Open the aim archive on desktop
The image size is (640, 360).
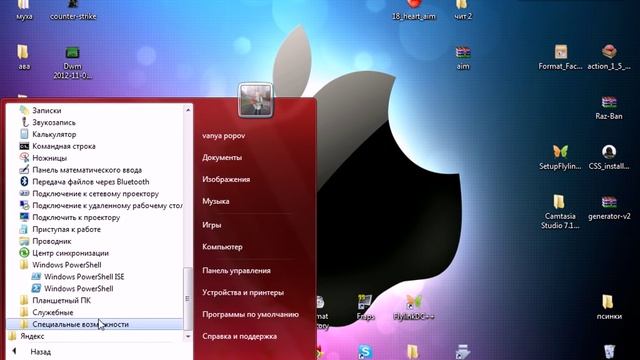click(463, 58)
